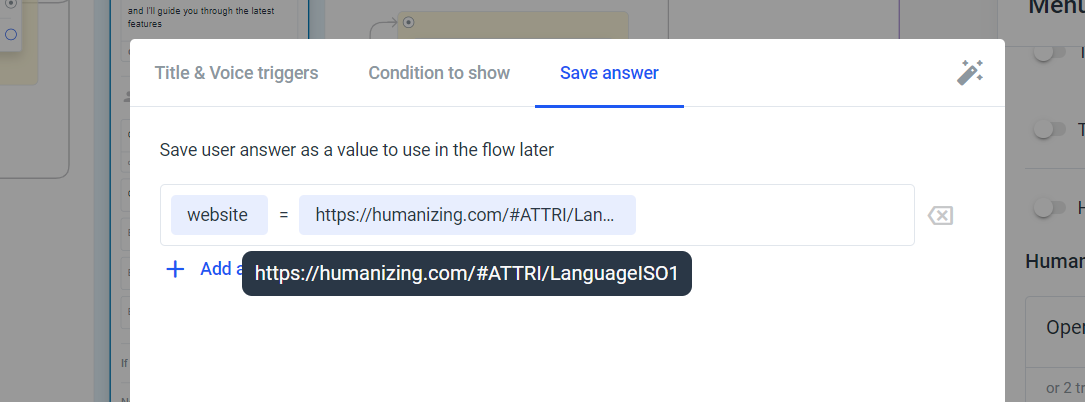Edit the https://humanizing.com value field
Image resolution: width=1085 pixels, height=402 pixels.
point(467,215)
